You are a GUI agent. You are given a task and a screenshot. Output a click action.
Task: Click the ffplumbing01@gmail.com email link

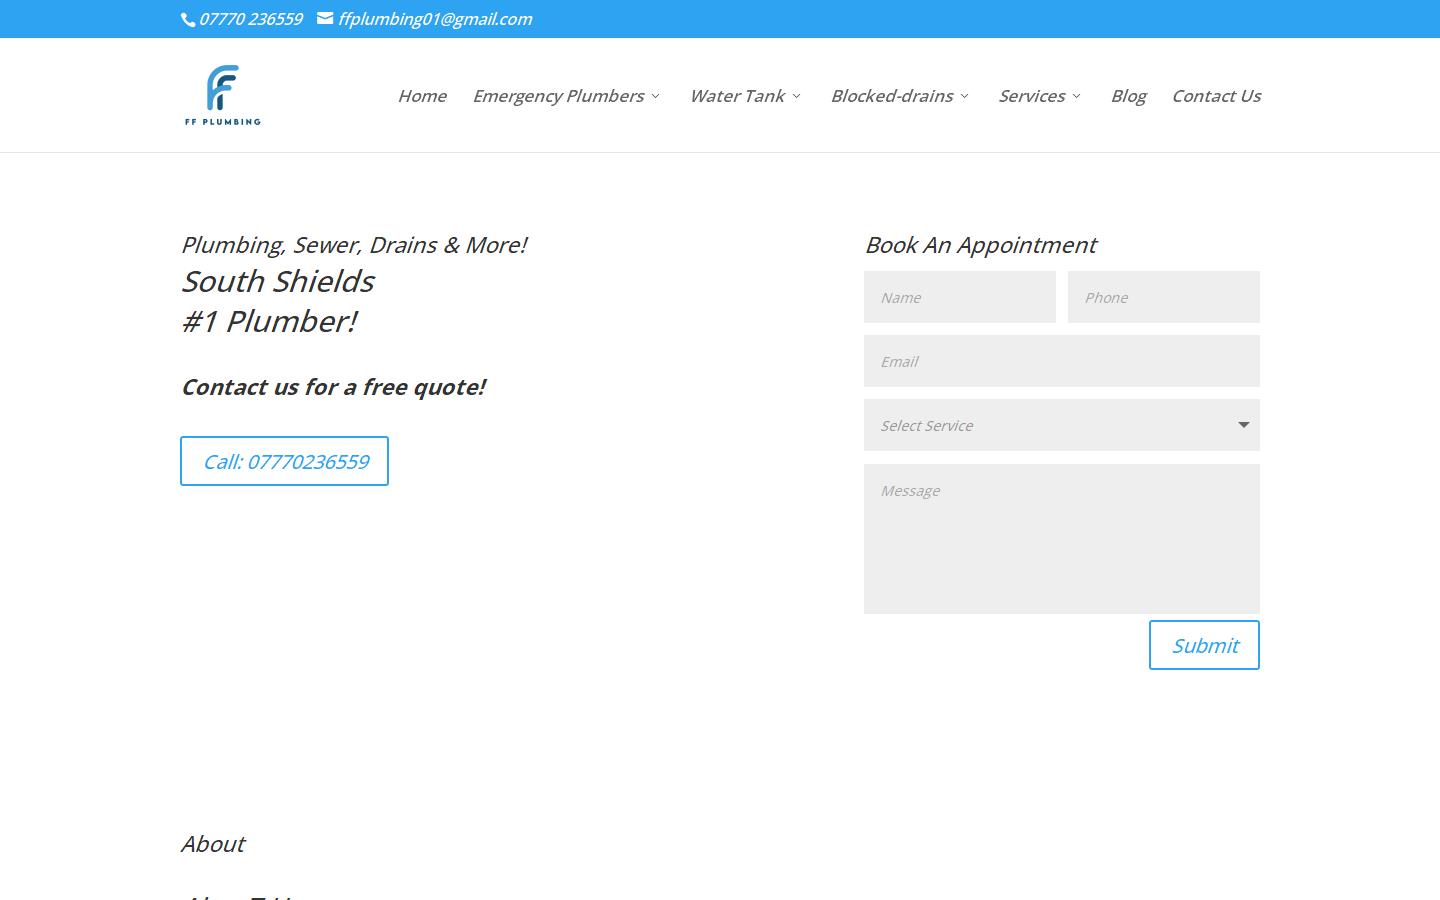click(x=435, y=19)
